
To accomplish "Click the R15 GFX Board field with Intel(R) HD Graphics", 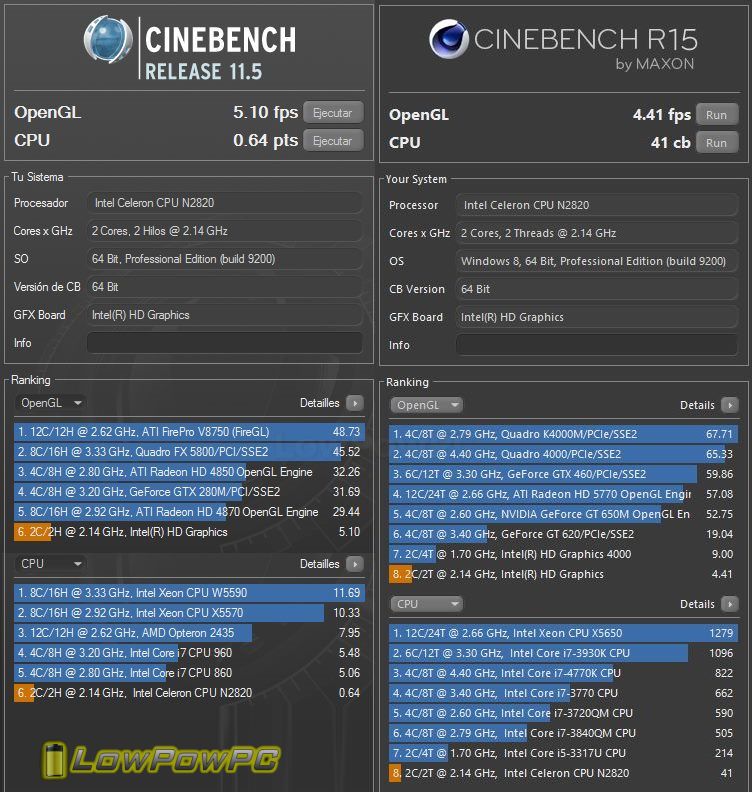I will [597, 317].
